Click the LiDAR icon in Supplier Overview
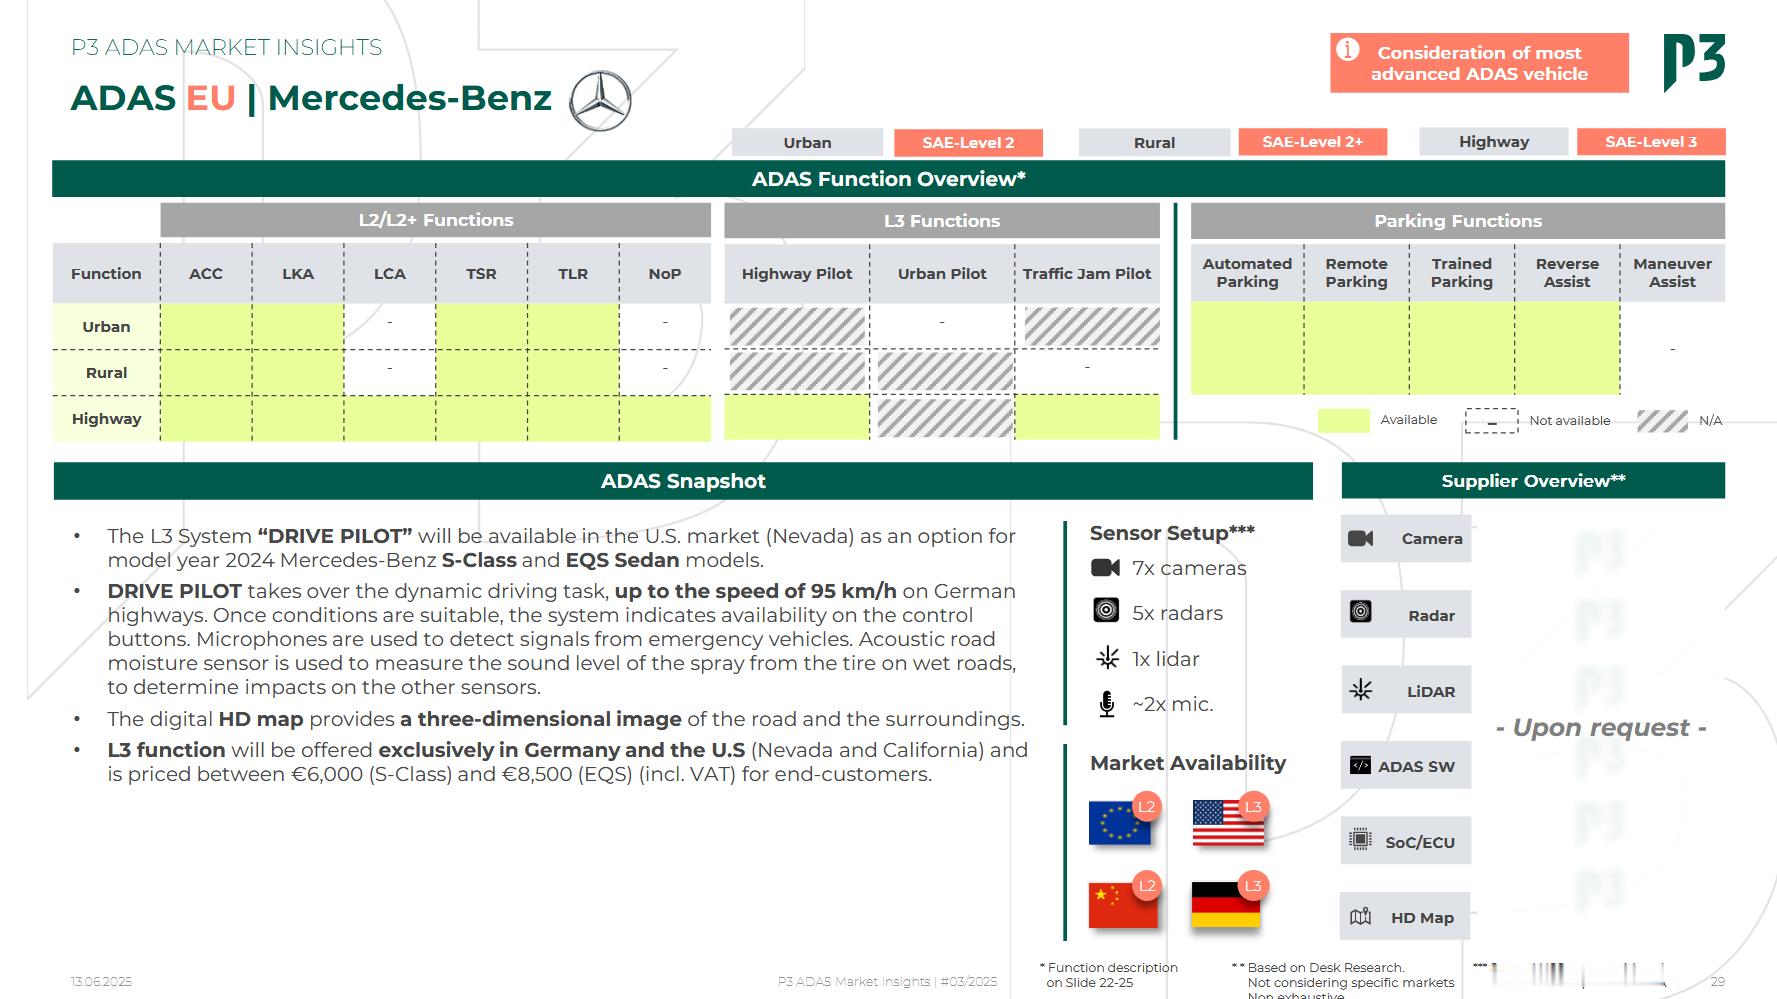1777x999 pixels. [x=1361, y=690]
